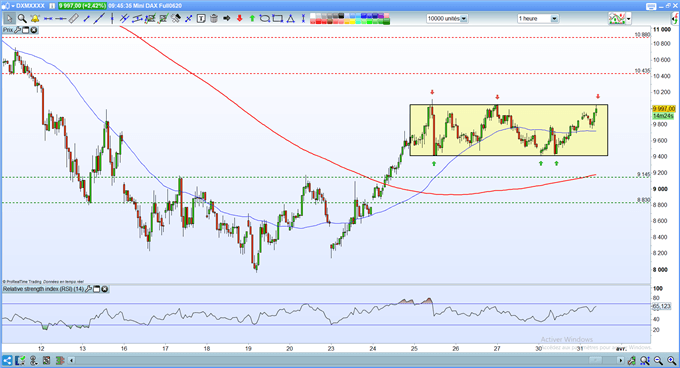Select the green up arrow tool
Screen dimensions: 680x368
(x=252, y=18)
